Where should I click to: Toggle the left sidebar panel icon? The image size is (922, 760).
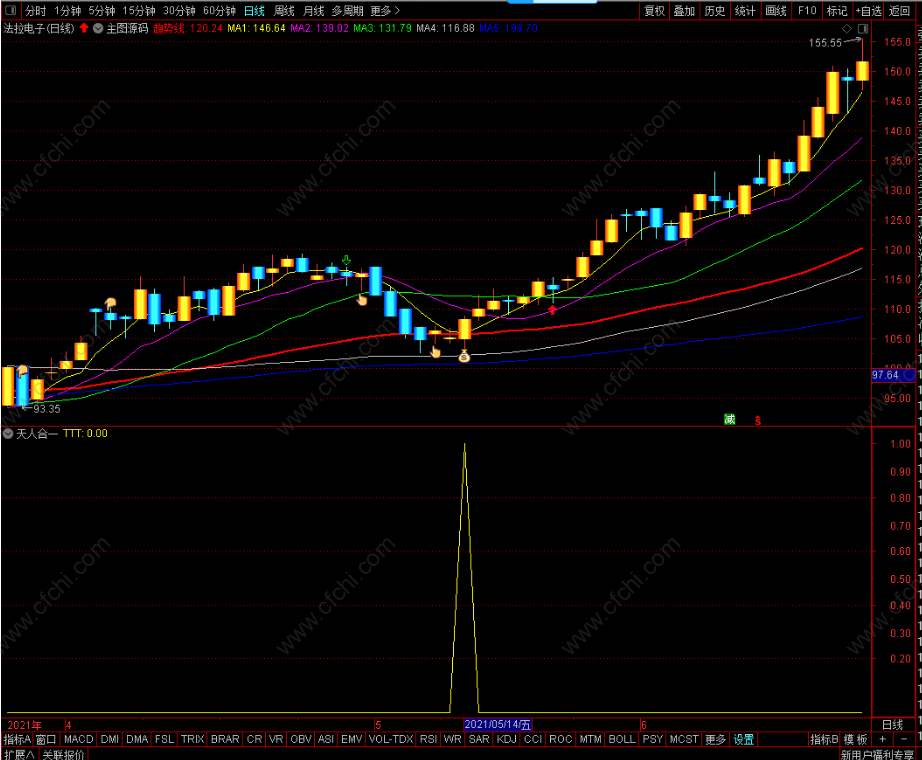[10, 11]
